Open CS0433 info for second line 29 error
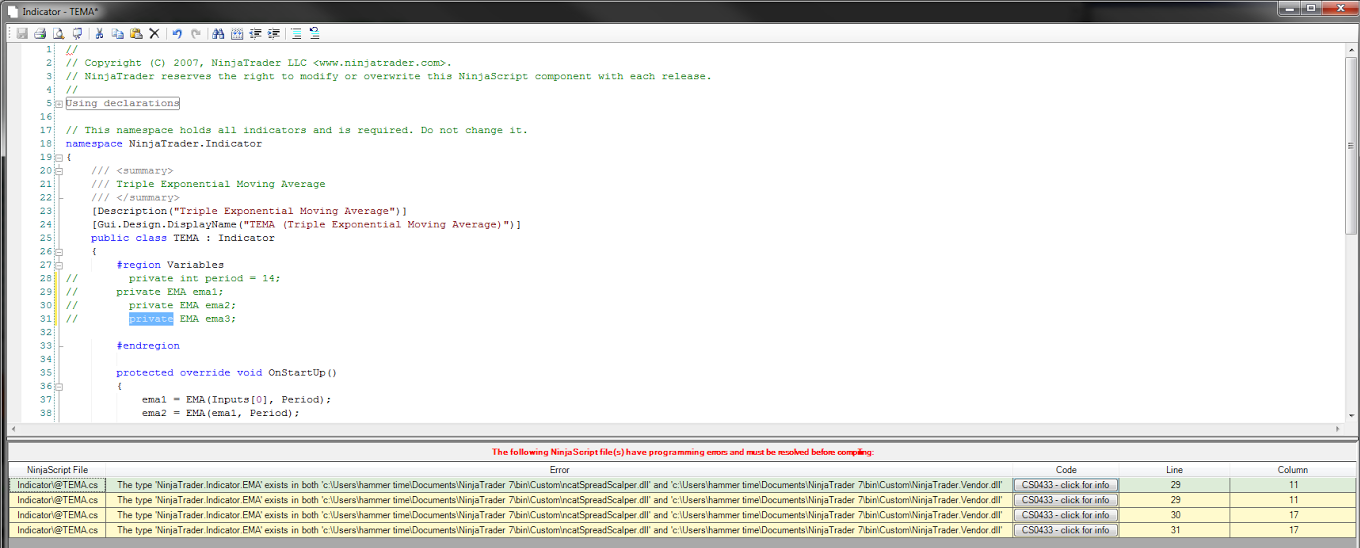This screenshot has height=548, width=1360. (1065, 500)
